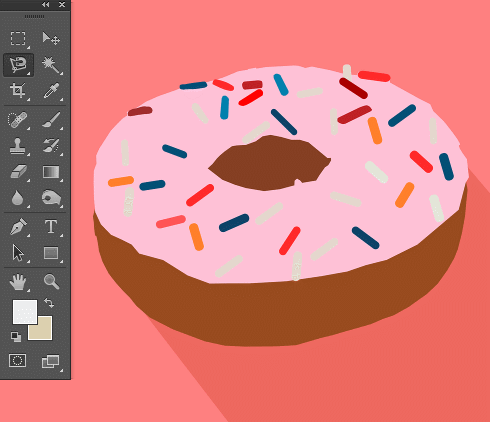Select the Zoom tool
Screen dimensions: 490x422
tap(52, 282)
